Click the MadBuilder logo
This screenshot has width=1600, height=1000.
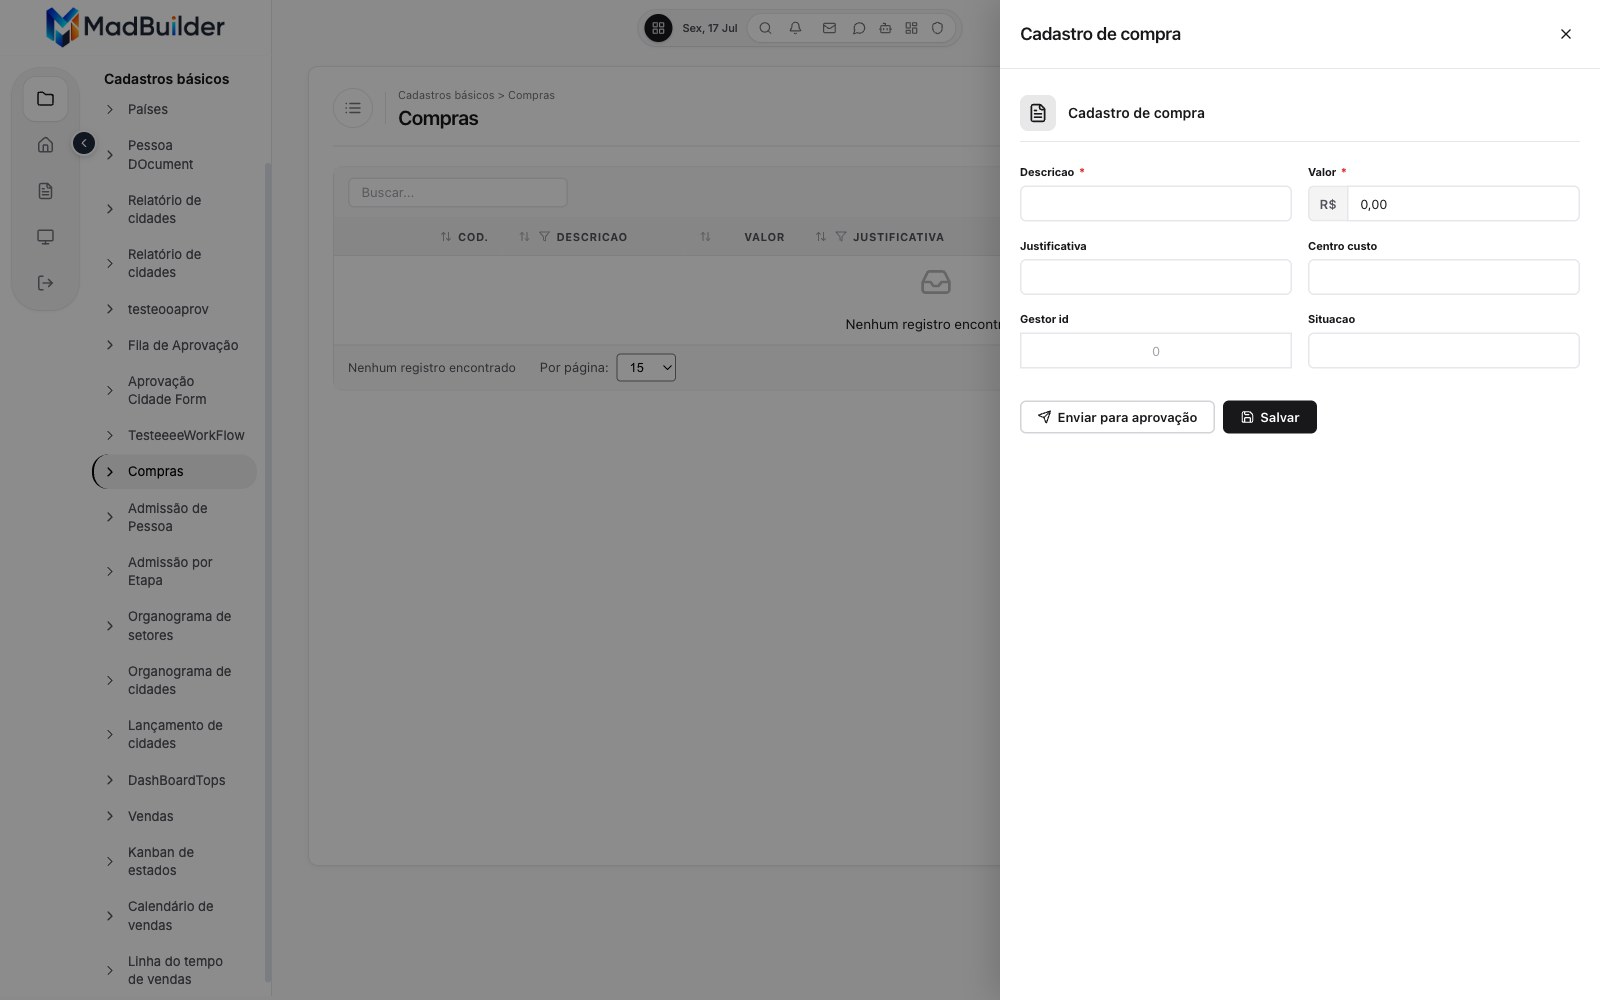(135, 27)
